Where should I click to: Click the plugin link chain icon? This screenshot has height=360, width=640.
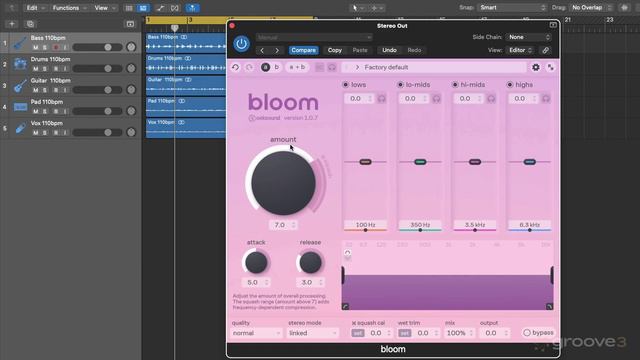coord(545,50)
